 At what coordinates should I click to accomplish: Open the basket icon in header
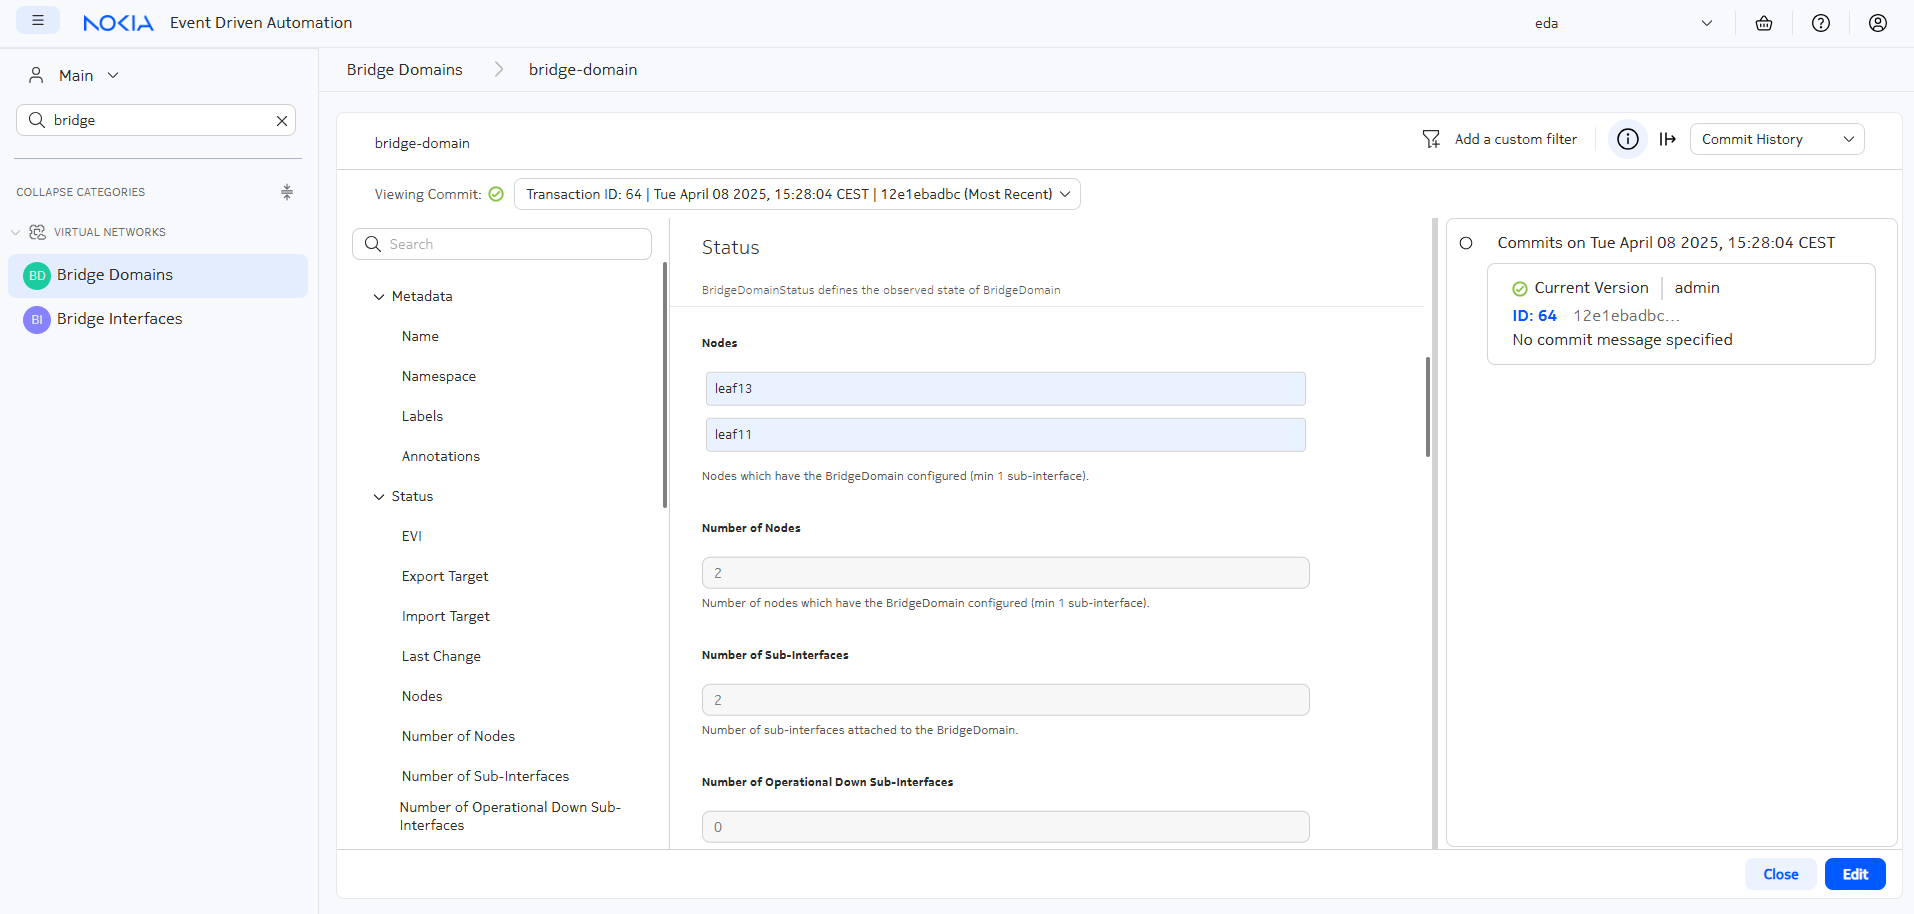point(1764,23)
